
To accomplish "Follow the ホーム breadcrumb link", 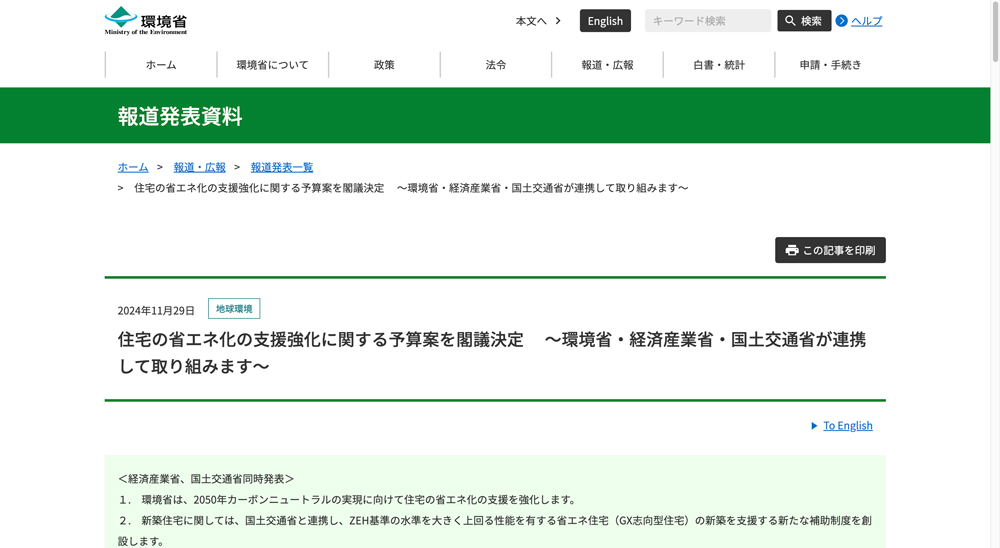I will 133,167.
